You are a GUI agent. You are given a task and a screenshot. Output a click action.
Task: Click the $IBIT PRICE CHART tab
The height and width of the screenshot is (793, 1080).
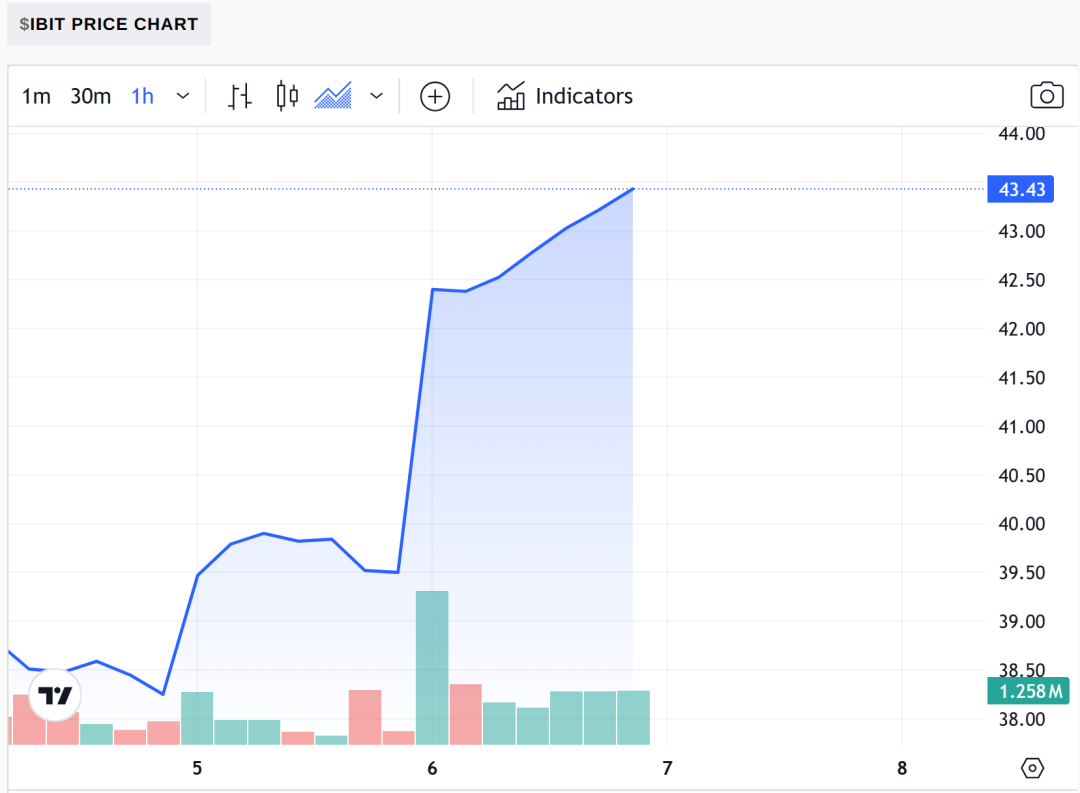pos(109,24)
